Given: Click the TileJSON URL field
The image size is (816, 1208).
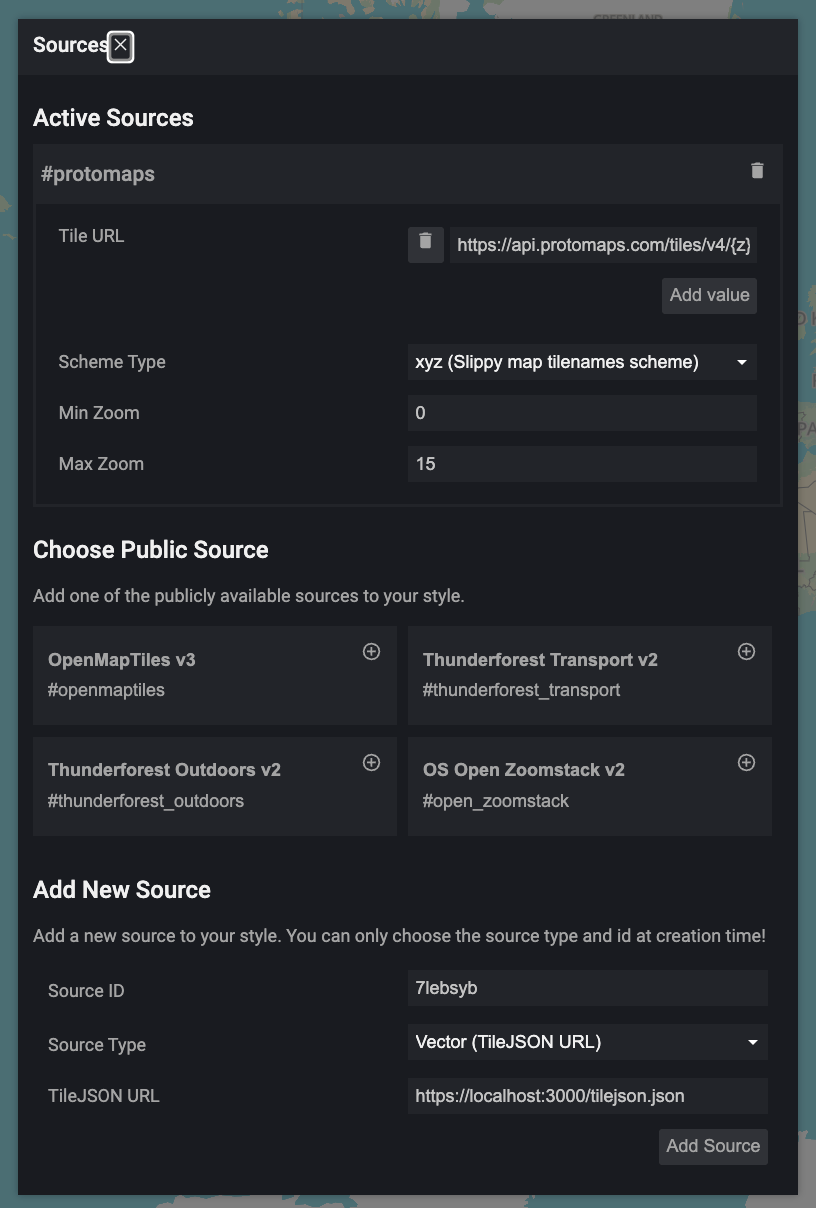Looking at the screenshot, I should (x=587, y=1095).
